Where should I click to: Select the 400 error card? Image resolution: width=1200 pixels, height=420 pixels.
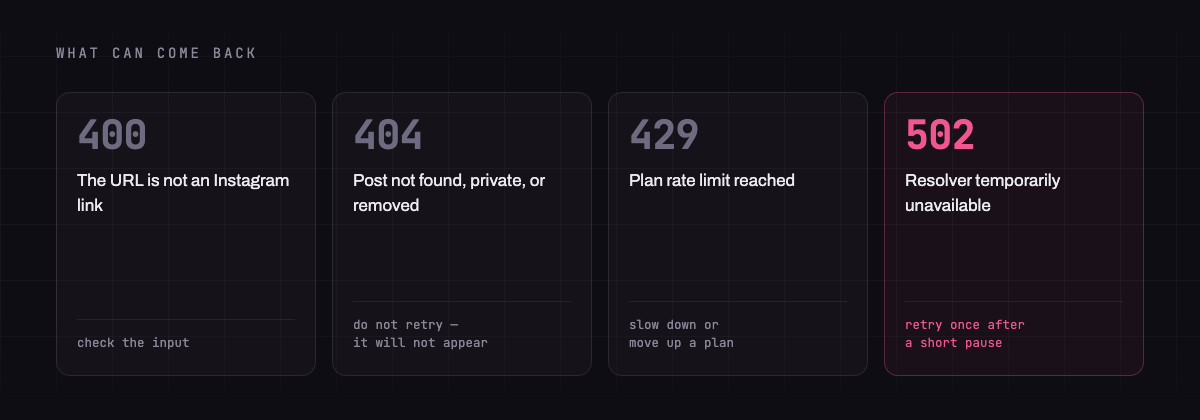[x=186, y=234]
